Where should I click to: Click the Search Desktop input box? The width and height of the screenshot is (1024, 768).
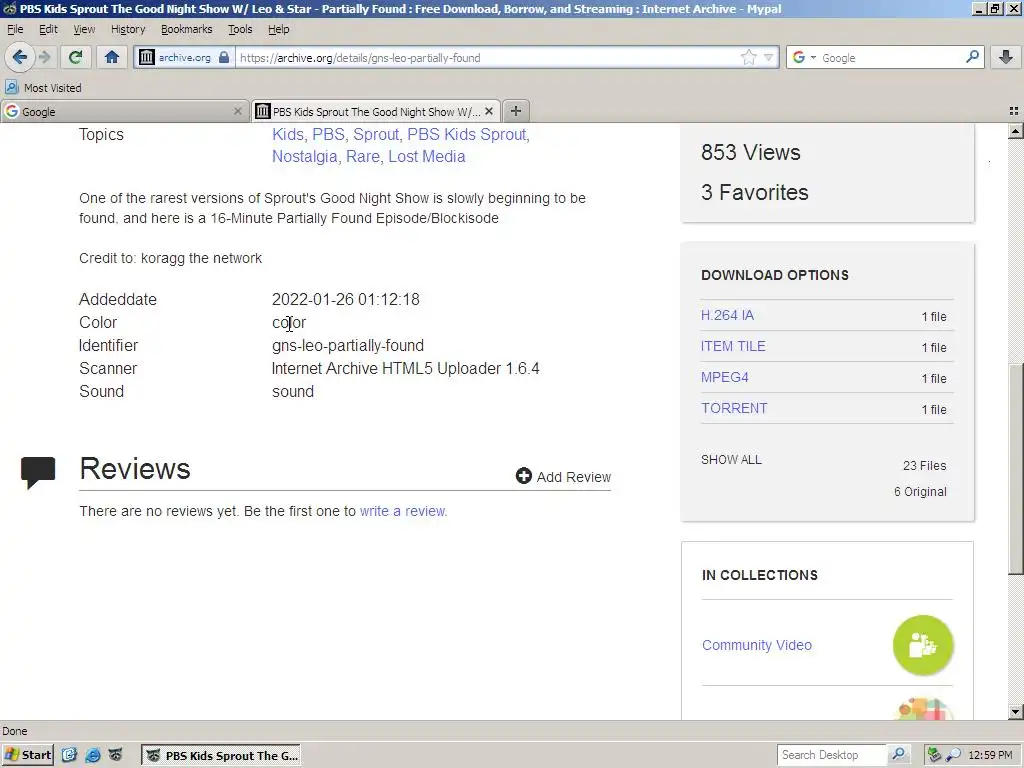[x=831, y=755]
